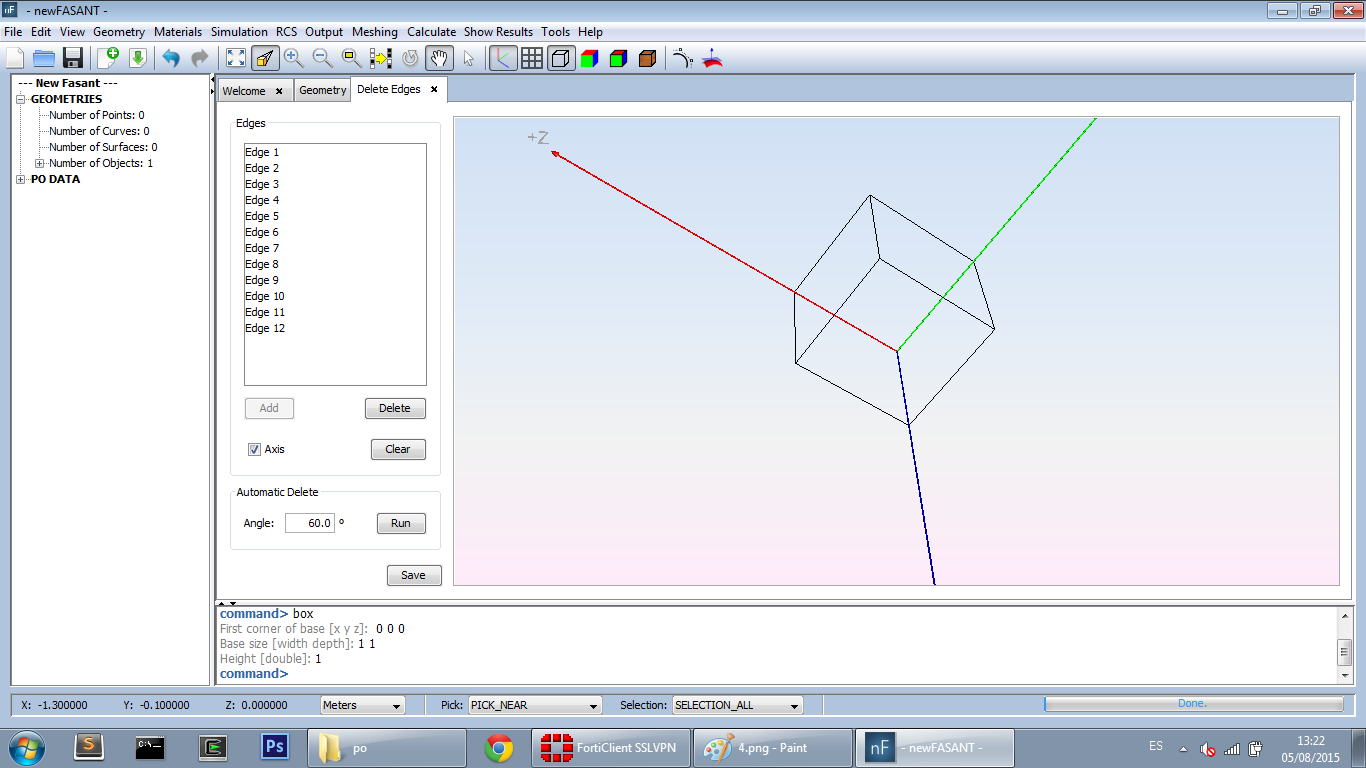
Task: Switch to wireframe cube view icon
Action: click(561, 58)
